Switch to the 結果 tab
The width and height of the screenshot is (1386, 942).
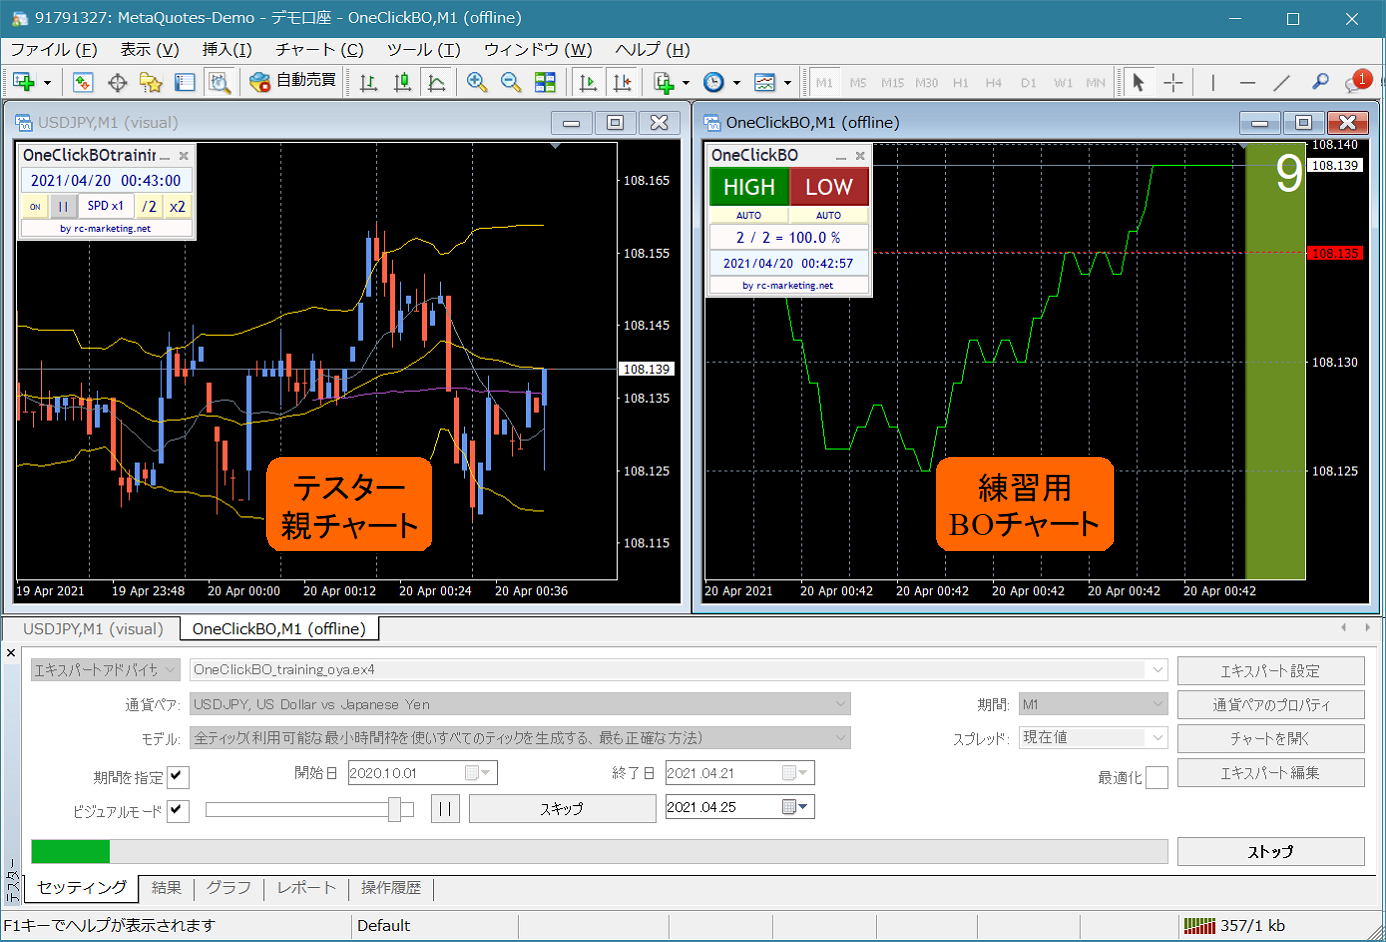click(x=166, y=888)
